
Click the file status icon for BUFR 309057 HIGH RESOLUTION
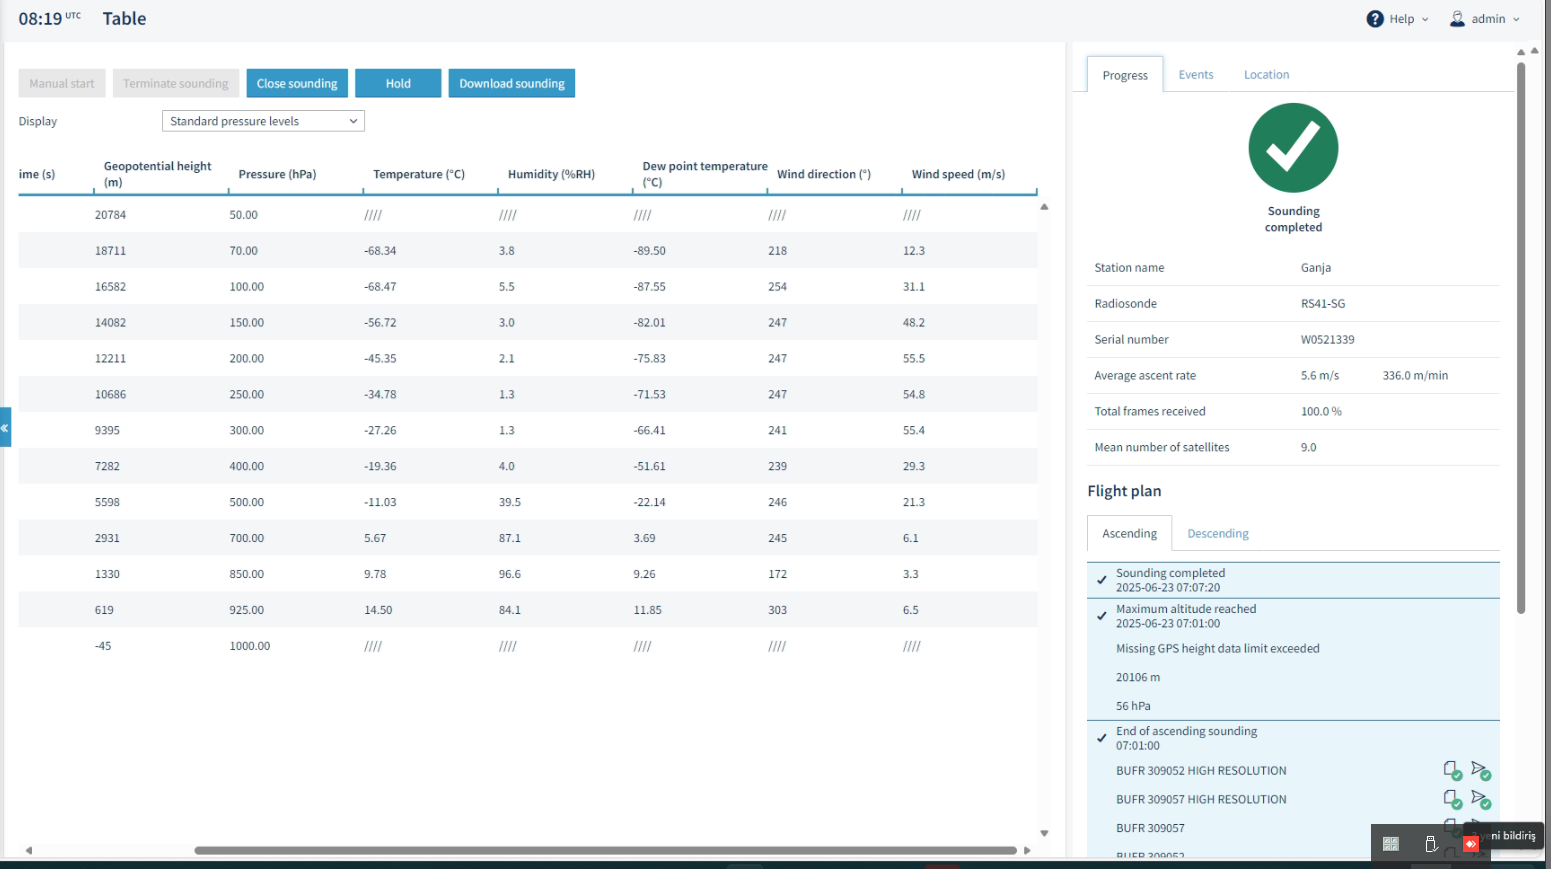(x=1452, y=799)
